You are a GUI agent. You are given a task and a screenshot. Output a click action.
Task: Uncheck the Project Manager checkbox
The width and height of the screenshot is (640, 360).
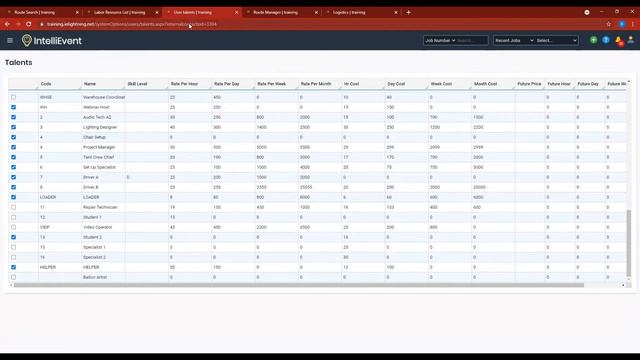[13, 147]
